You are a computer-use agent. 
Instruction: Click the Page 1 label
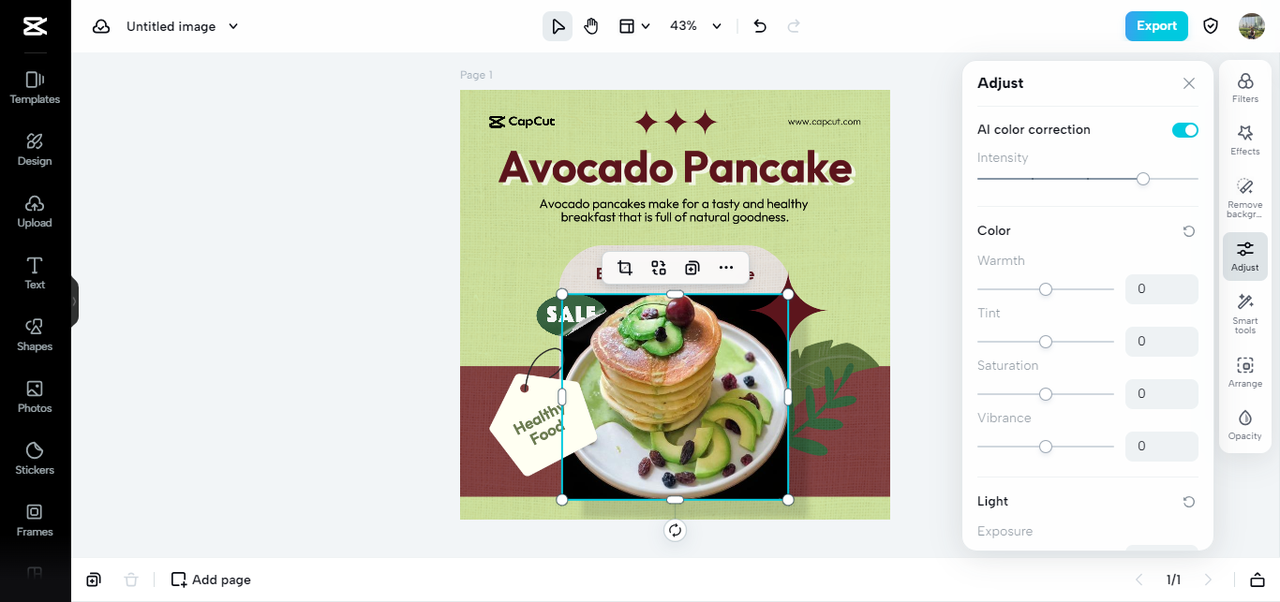click(x=476, y=75)
